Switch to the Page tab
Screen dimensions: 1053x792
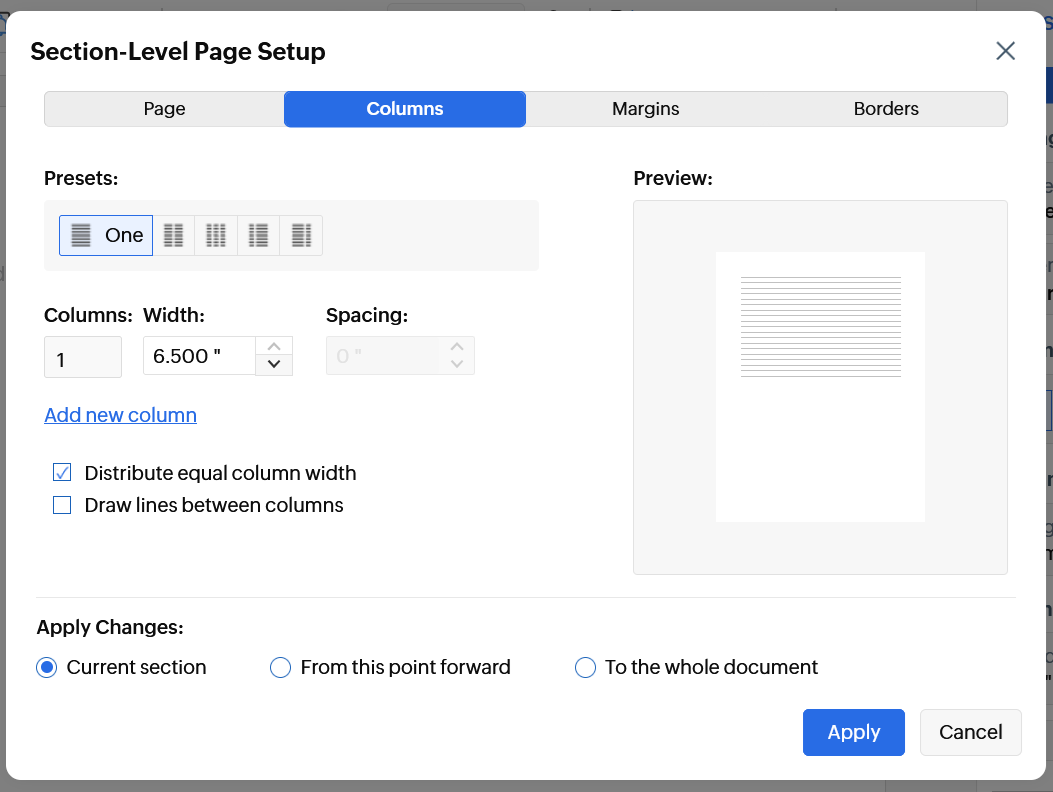coord(164,109)
